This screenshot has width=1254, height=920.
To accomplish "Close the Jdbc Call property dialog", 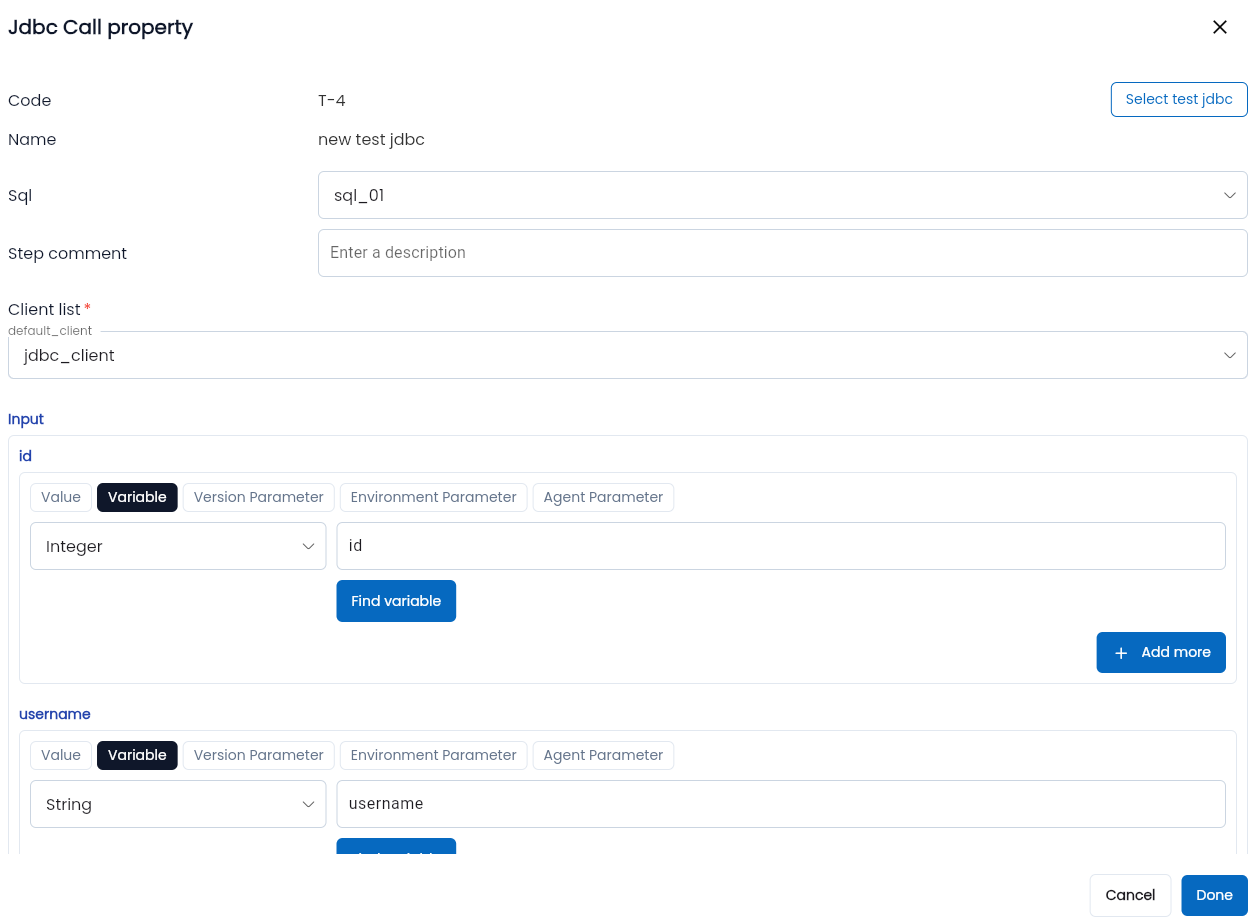I will coord(1220,27).
